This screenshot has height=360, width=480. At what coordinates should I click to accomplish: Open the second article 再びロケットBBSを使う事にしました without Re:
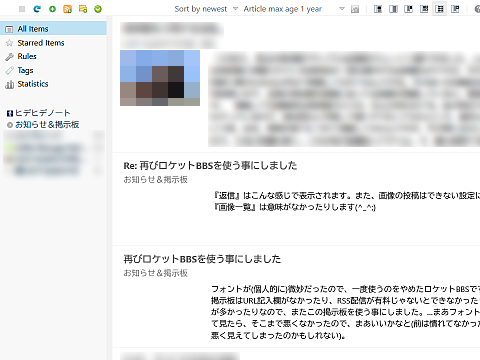202,259
